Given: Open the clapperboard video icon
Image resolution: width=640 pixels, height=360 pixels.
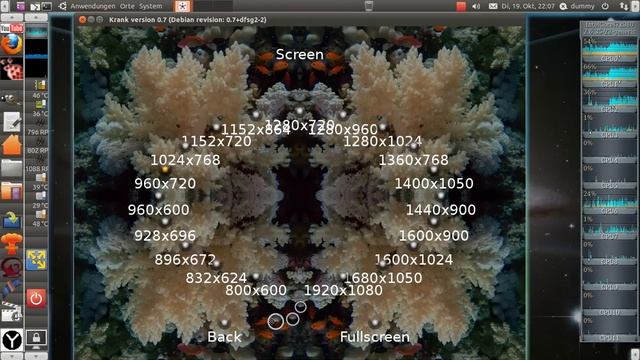Looking at the screenshot, I should tap(11, 313).
